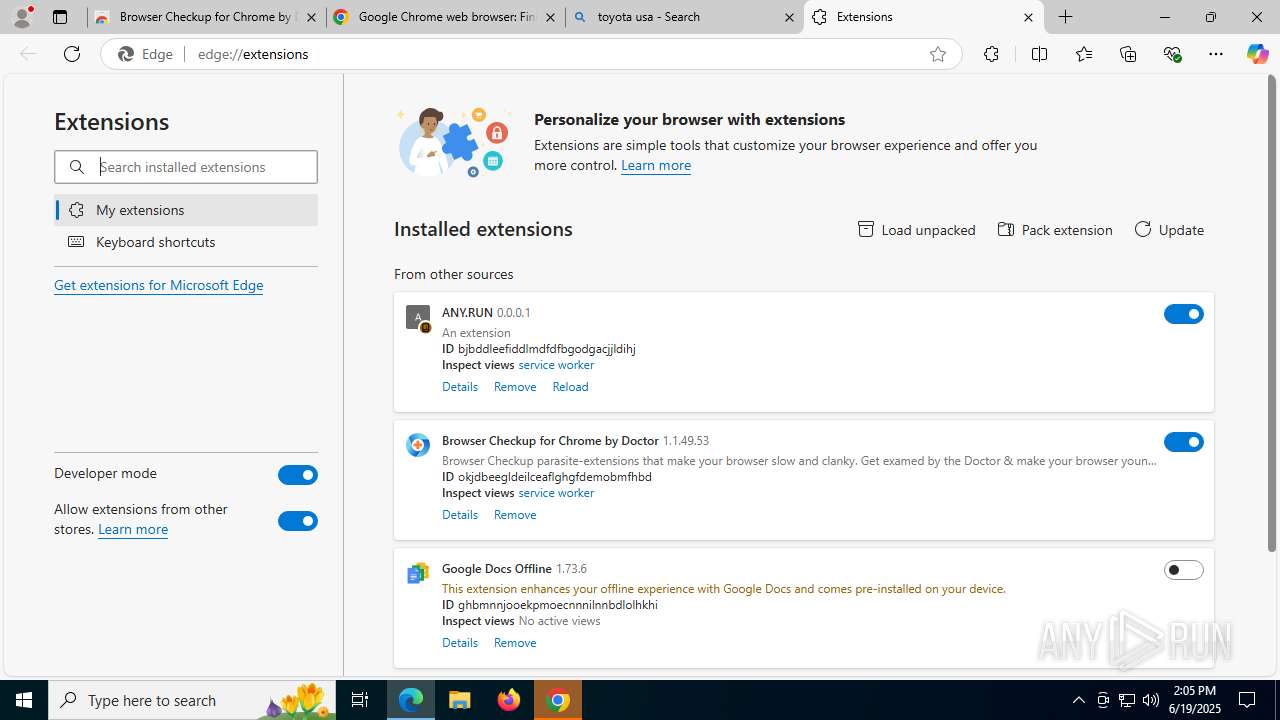
Task: Open Copilot sidebar icon
Action: pyautogui.click(x=1257, y=54)
